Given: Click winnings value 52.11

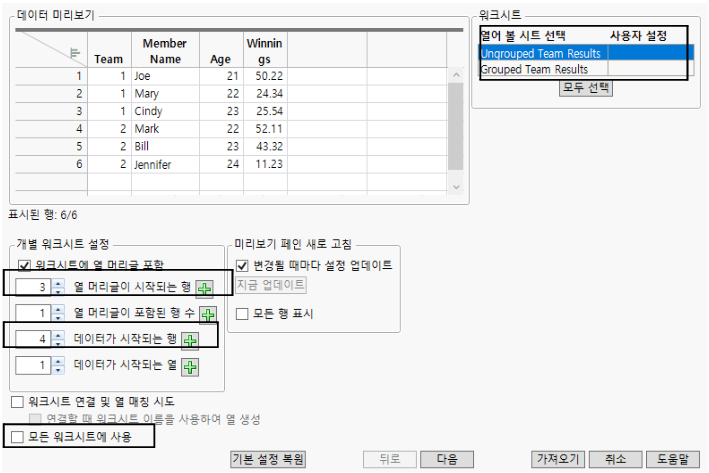Looking at the screenshot, I should (x=265, y=129).
